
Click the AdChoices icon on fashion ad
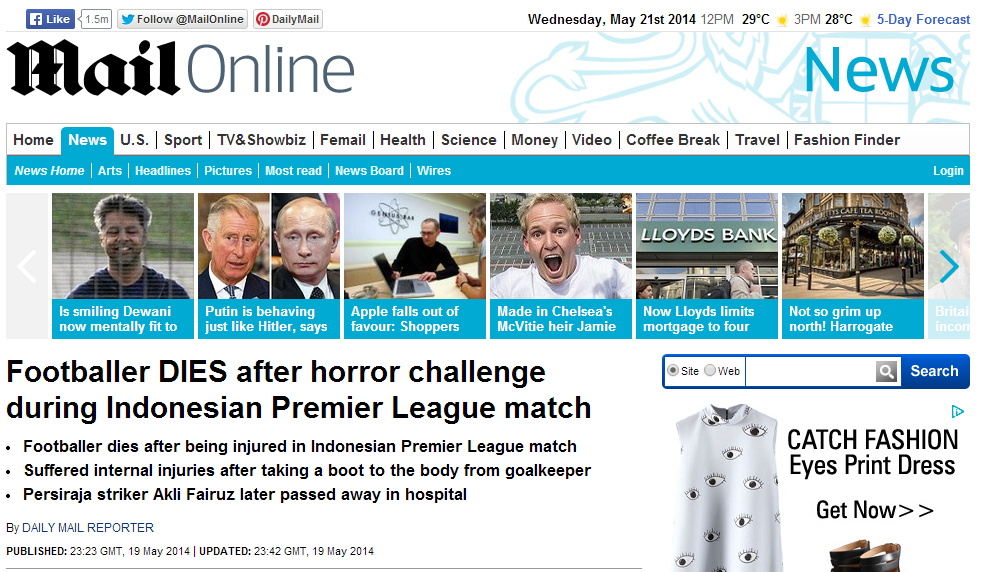pyautogui.click(x=957, y=412)
